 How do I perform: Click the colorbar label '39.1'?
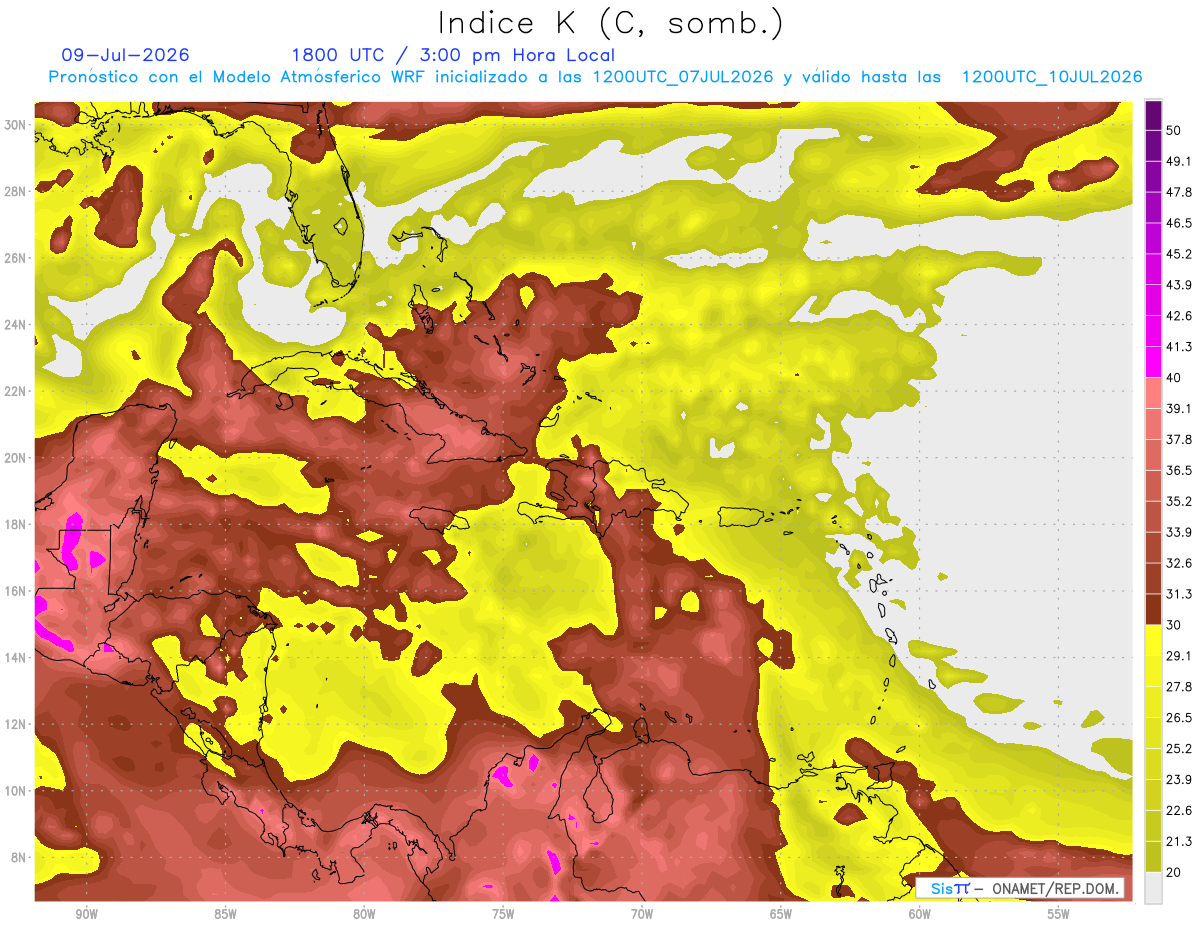click(x=1179, y=408)
